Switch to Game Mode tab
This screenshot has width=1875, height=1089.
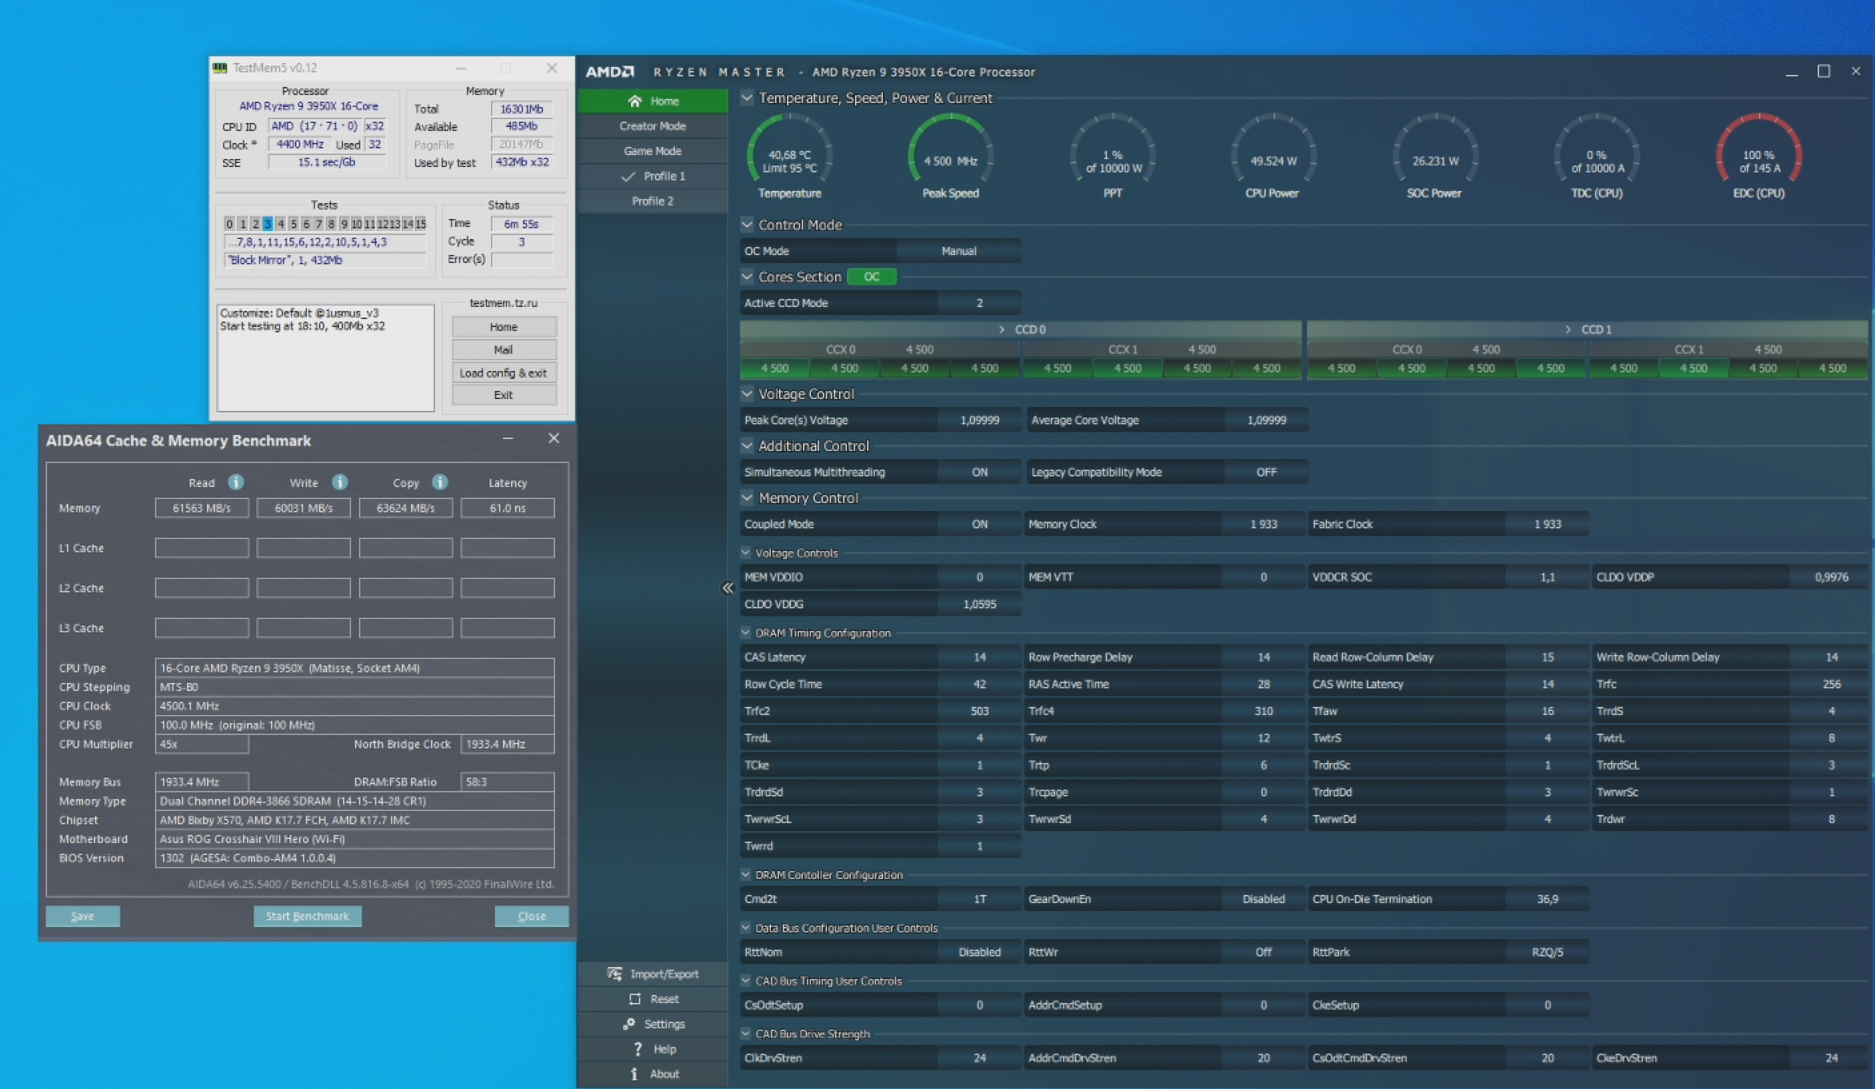click(653, 151)
